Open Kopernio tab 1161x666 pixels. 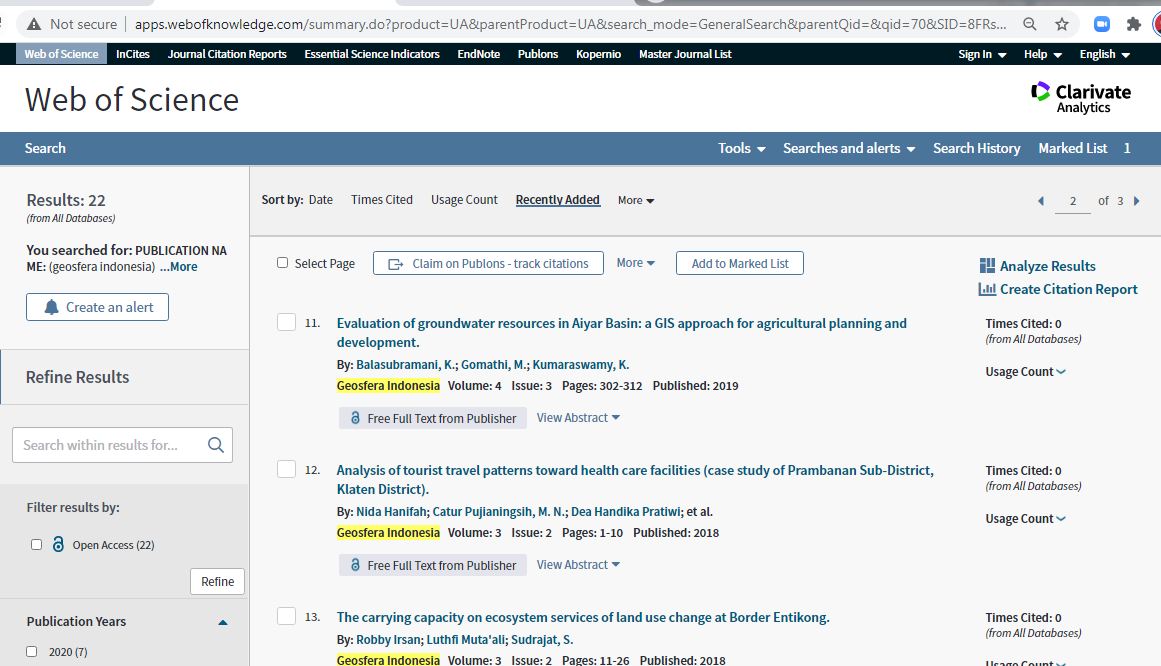tap(598, 54)
